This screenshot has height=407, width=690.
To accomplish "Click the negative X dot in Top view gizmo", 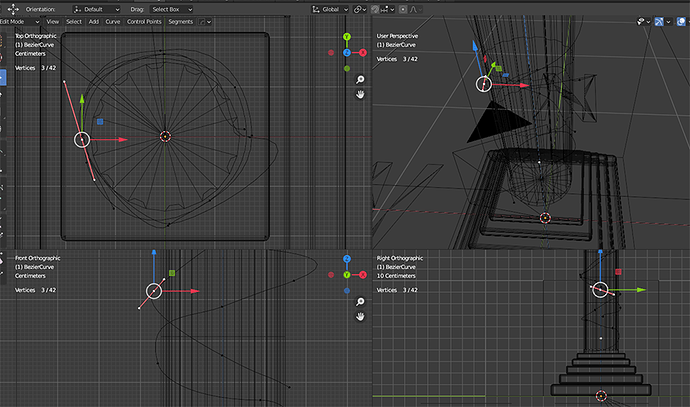I will pos(331,53).
